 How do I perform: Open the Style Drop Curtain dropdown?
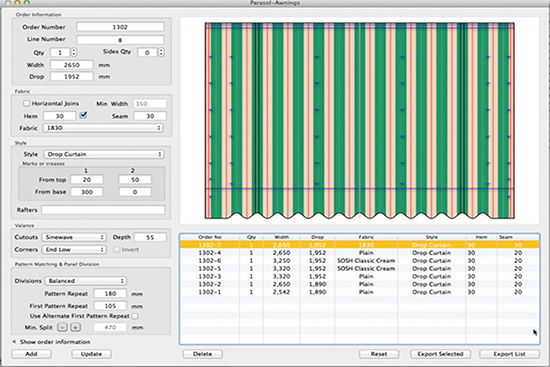[104, 154]
